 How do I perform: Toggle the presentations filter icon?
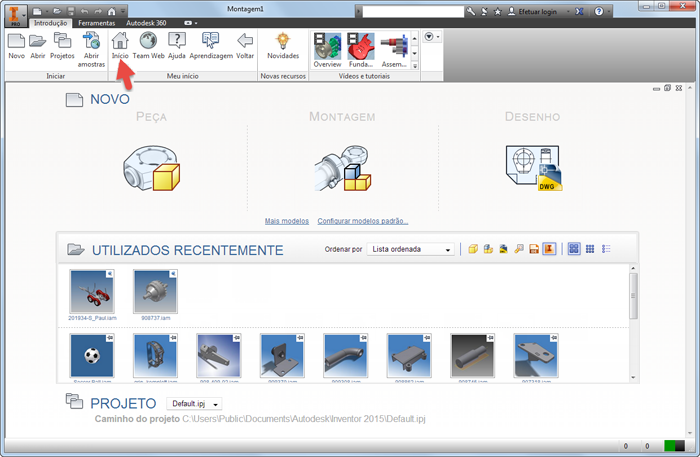518,249
